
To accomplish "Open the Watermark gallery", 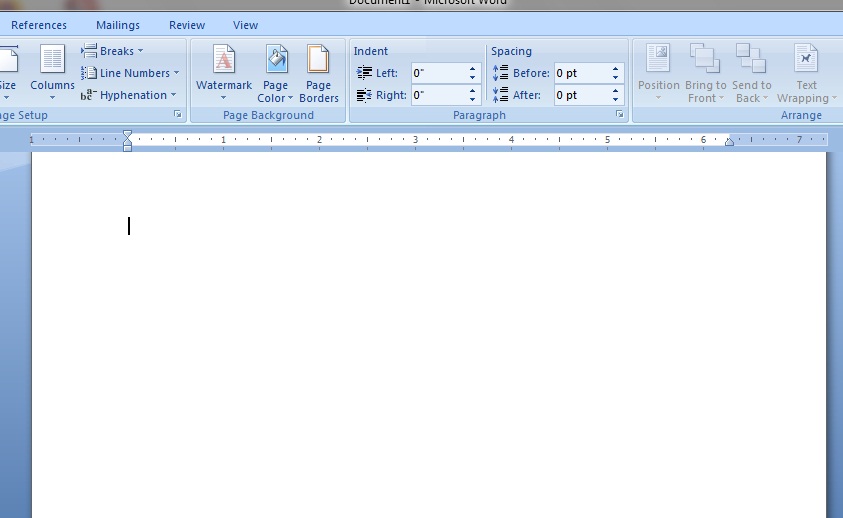I will pyautogui.click(x=224, y=73).
